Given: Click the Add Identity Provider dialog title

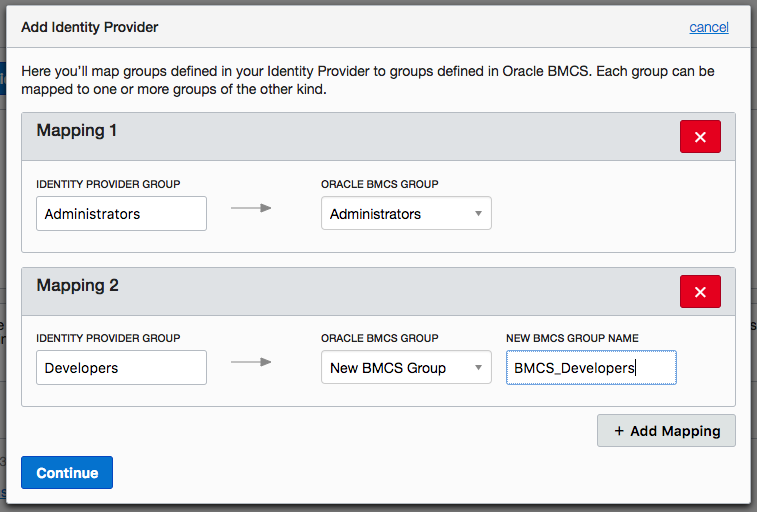Looking at the screenshot, I should [89, 27].
